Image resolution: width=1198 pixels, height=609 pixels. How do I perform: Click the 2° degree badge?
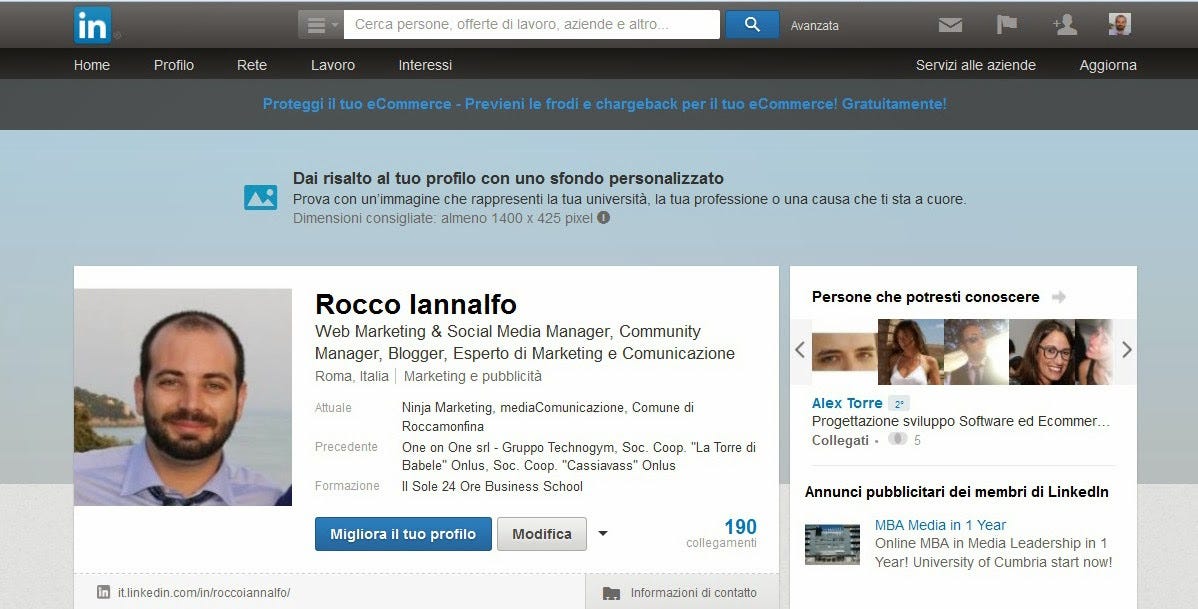[x=899, y=403]
